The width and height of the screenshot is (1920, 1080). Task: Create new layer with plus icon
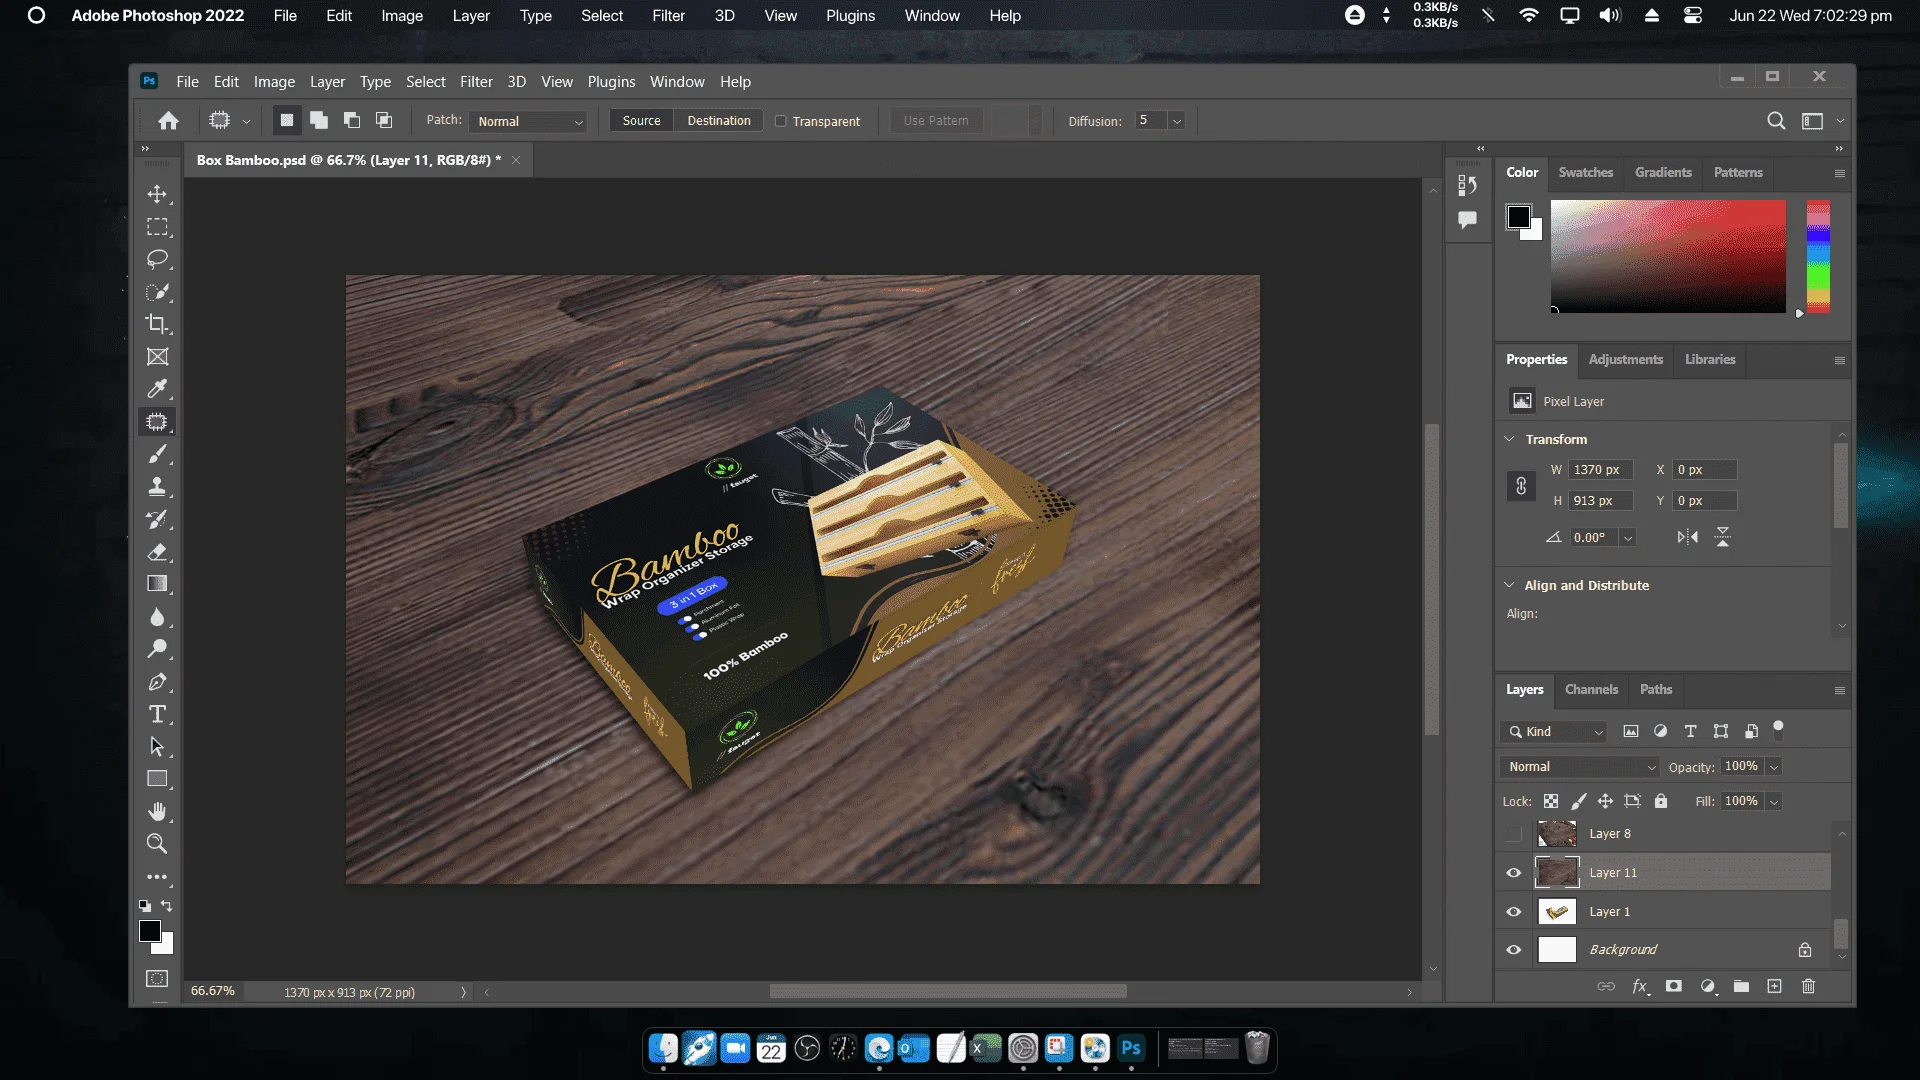point(1774,987)
